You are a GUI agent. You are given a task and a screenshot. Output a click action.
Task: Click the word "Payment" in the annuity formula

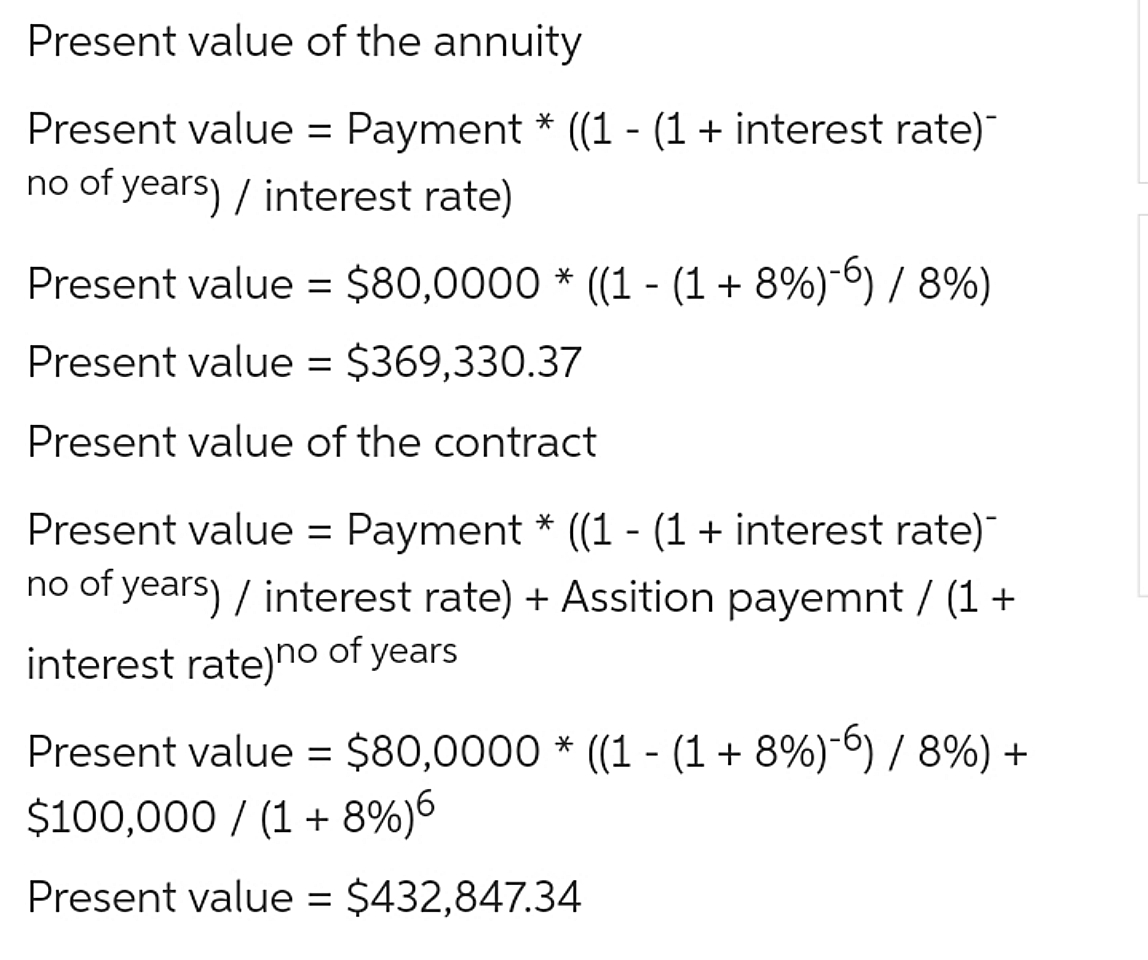pyautogui.click(x=434, y=130)
